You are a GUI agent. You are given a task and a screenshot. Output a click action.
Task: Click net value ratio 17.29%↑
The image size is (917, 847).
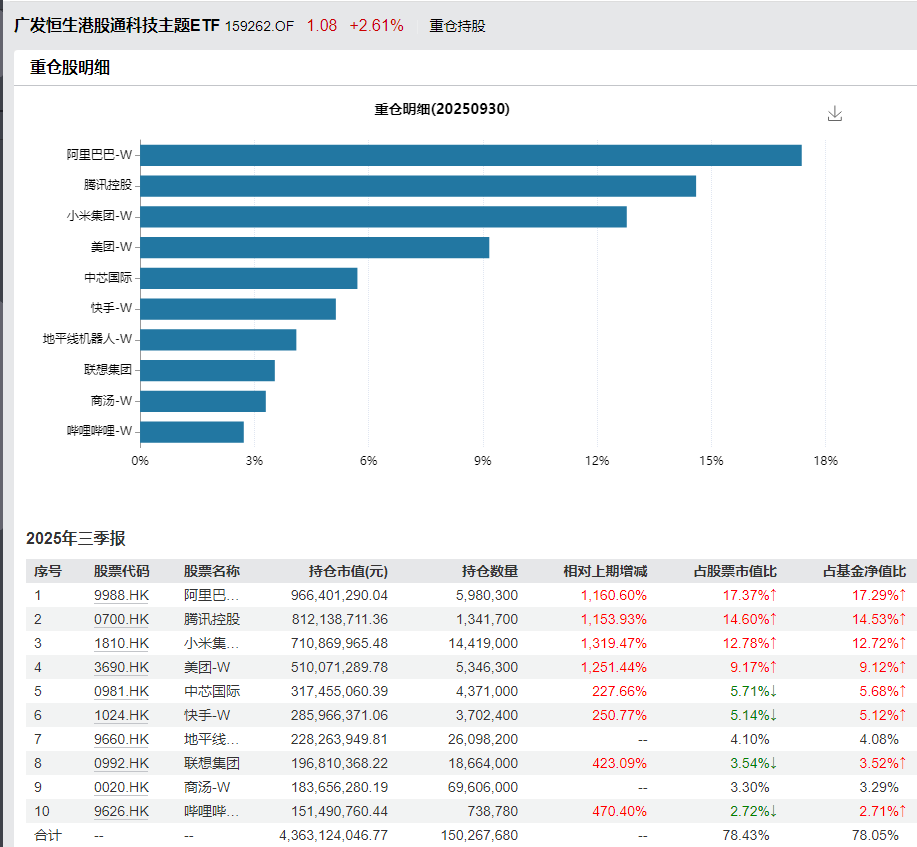click(879, 595)
